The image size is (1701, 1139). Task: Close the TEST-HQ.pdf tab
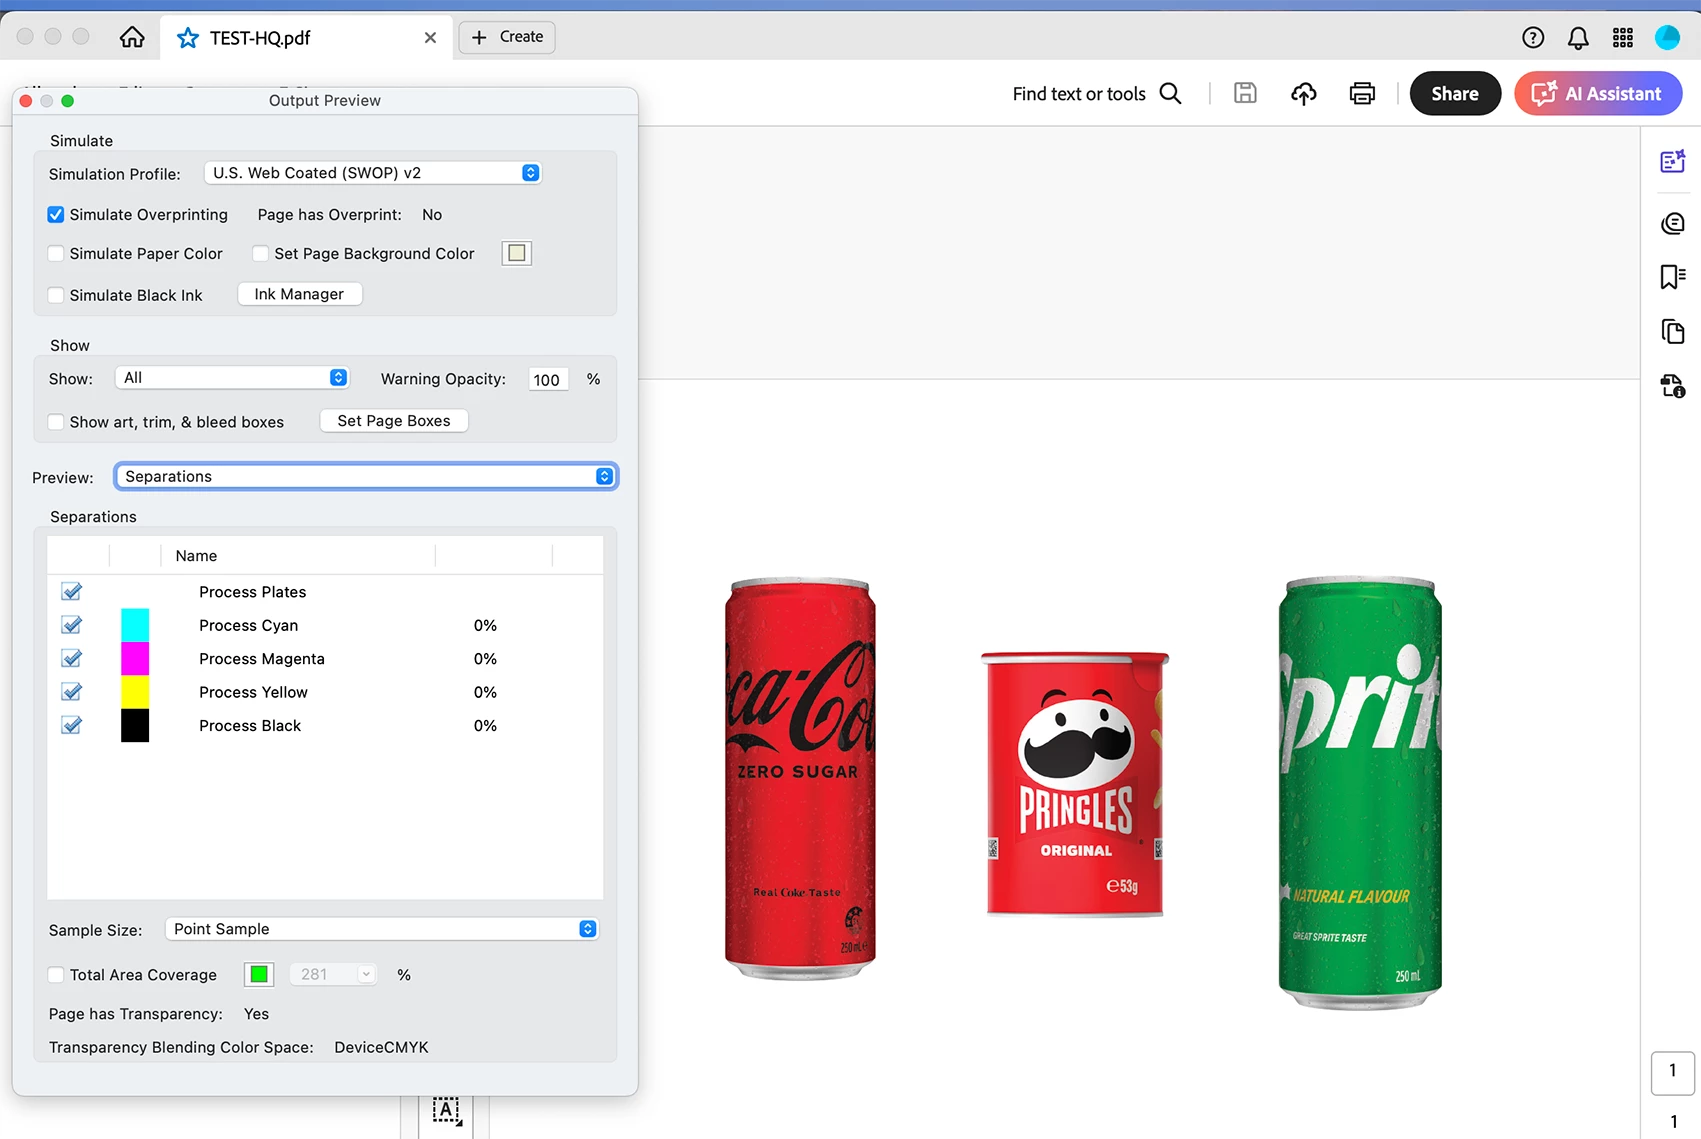[x=430, y=37]
